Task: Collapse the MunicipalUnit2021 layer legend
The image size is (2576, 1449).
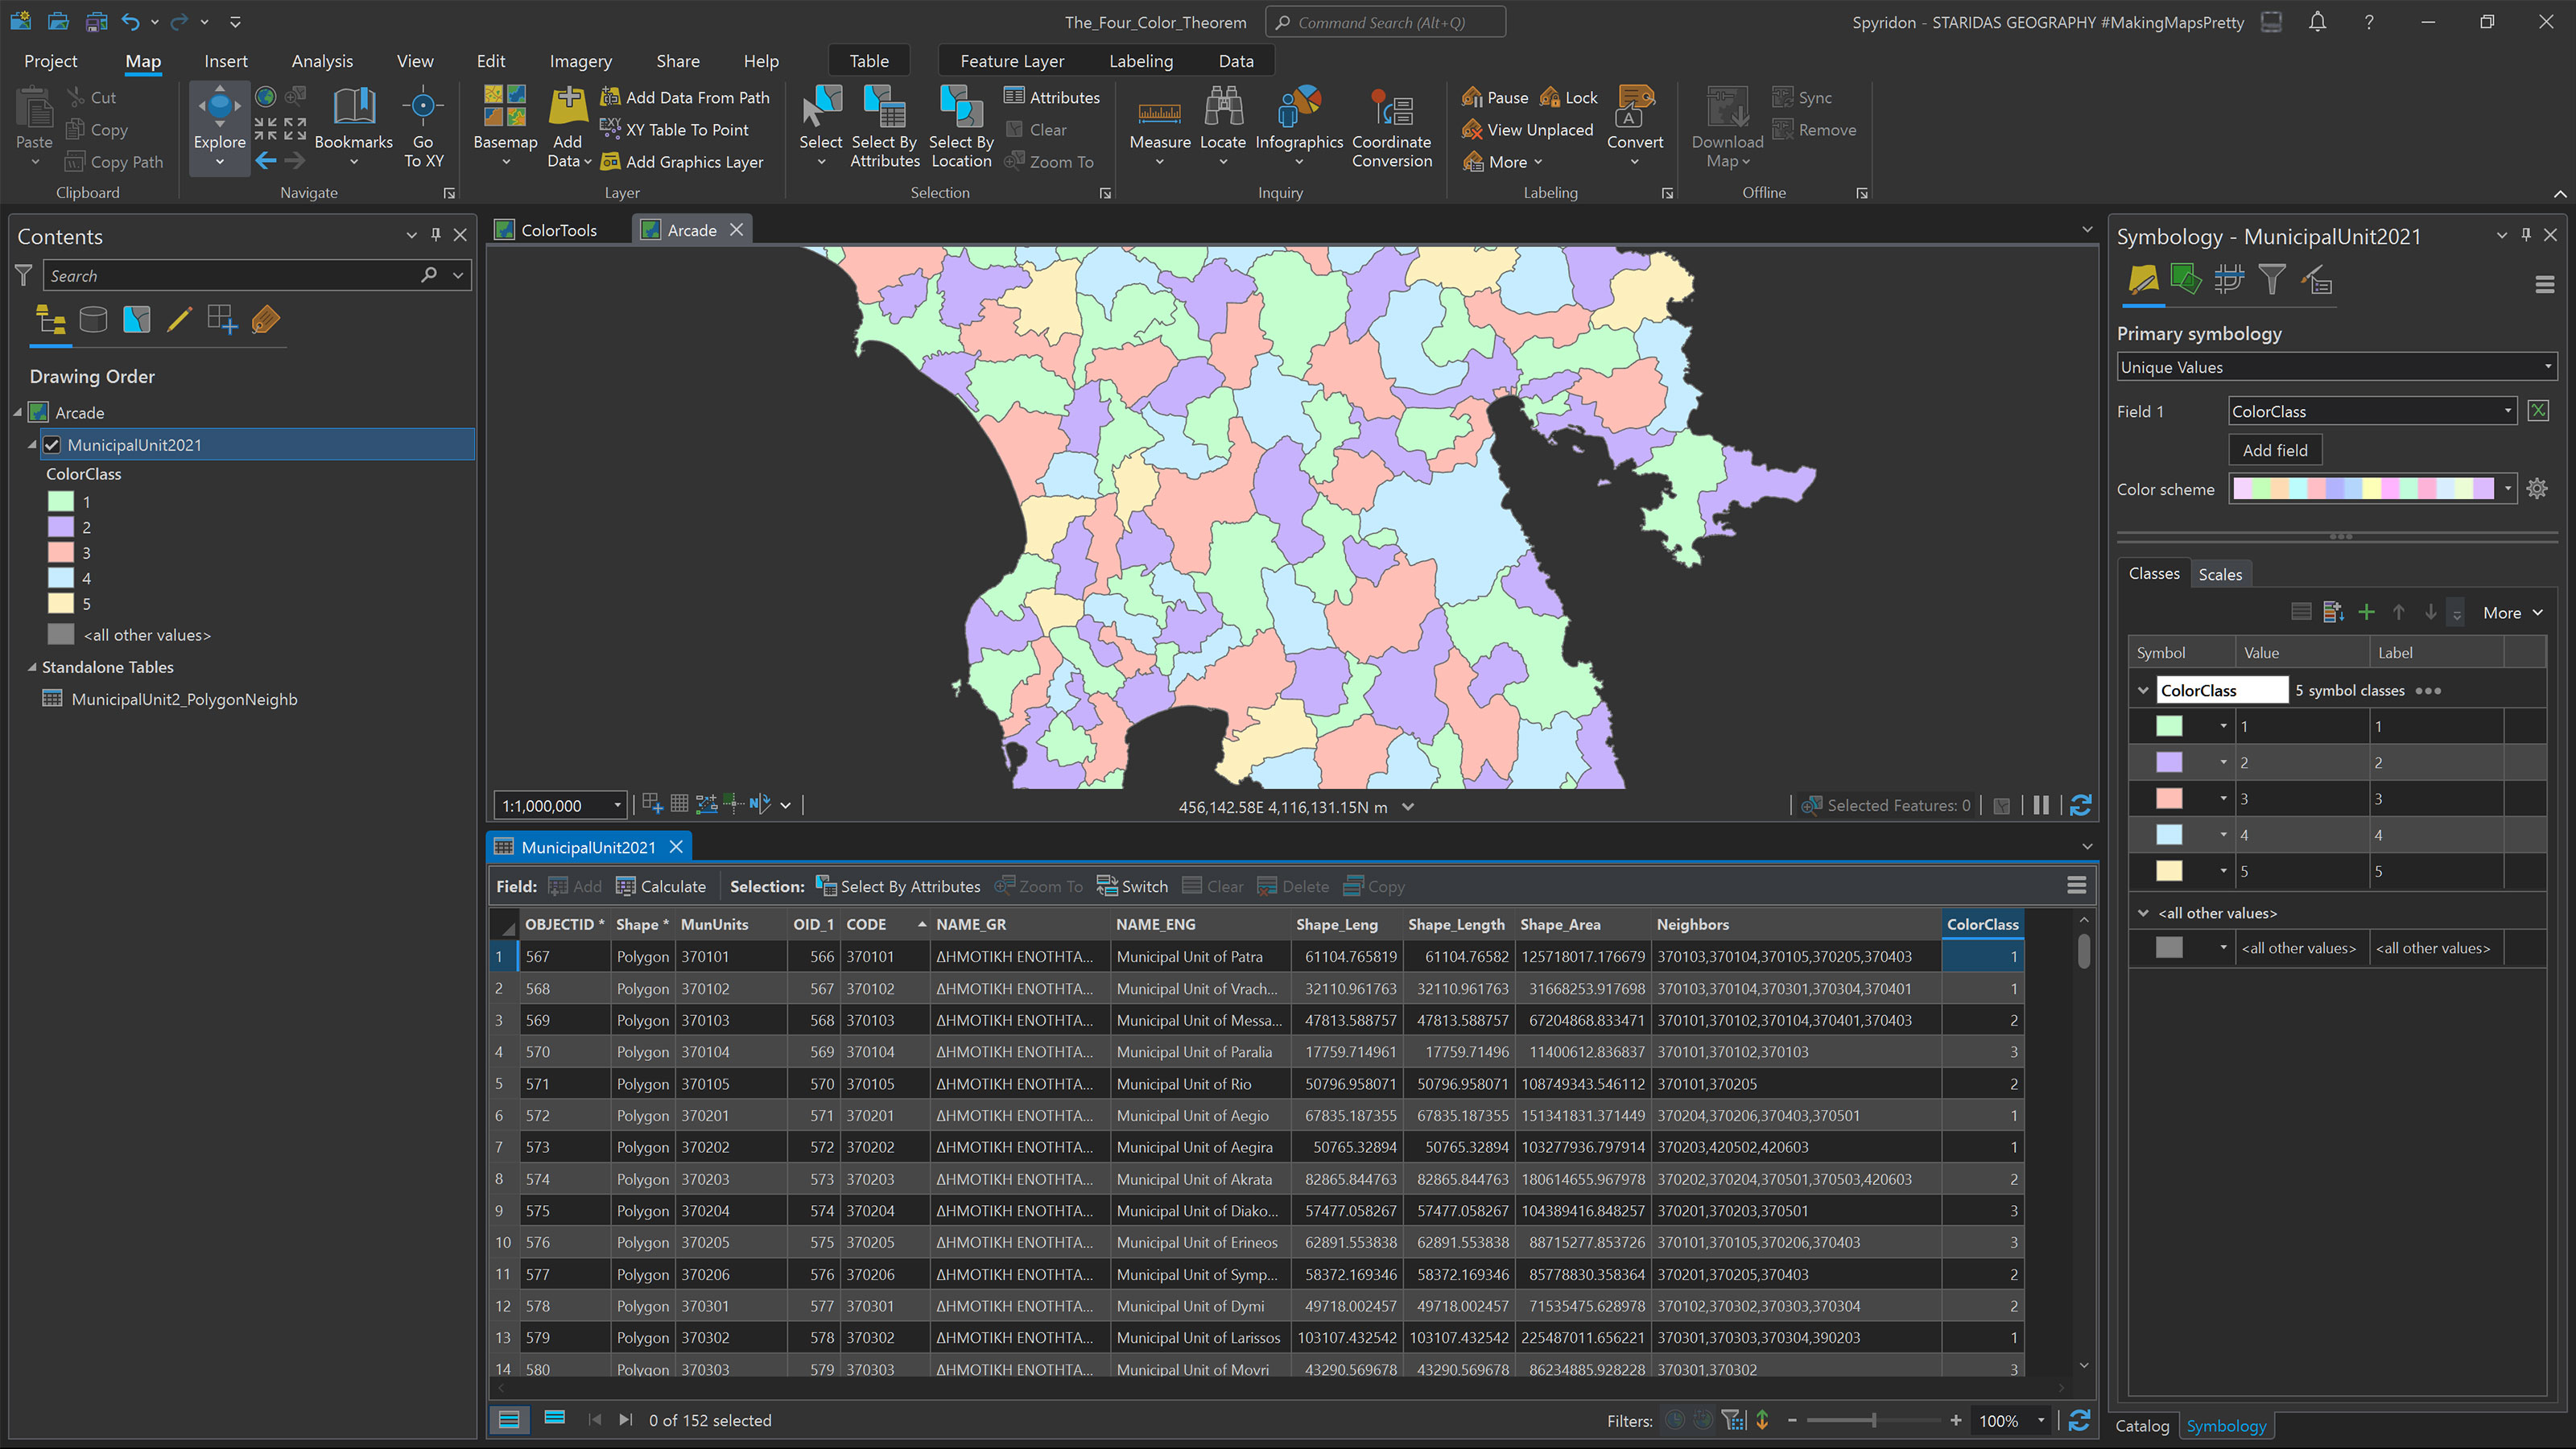Action: point(31,445)
